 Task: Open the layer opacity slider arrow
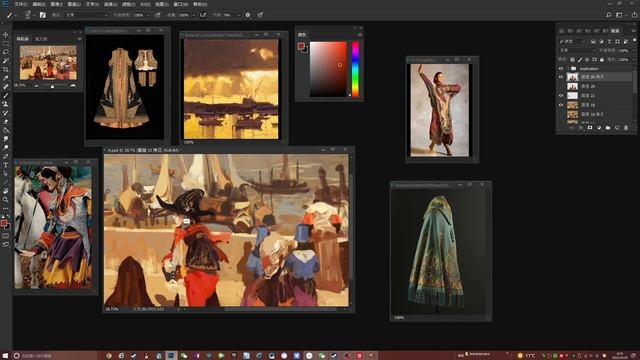pos(632,50)
